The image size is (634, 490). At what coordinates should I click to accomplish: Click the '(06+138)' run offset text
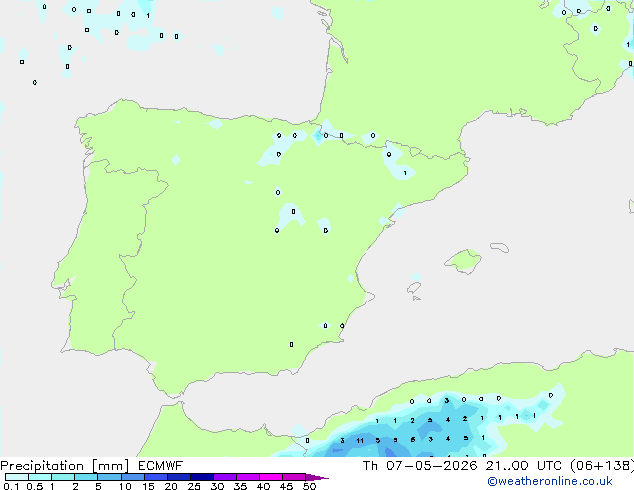(602, 466)
